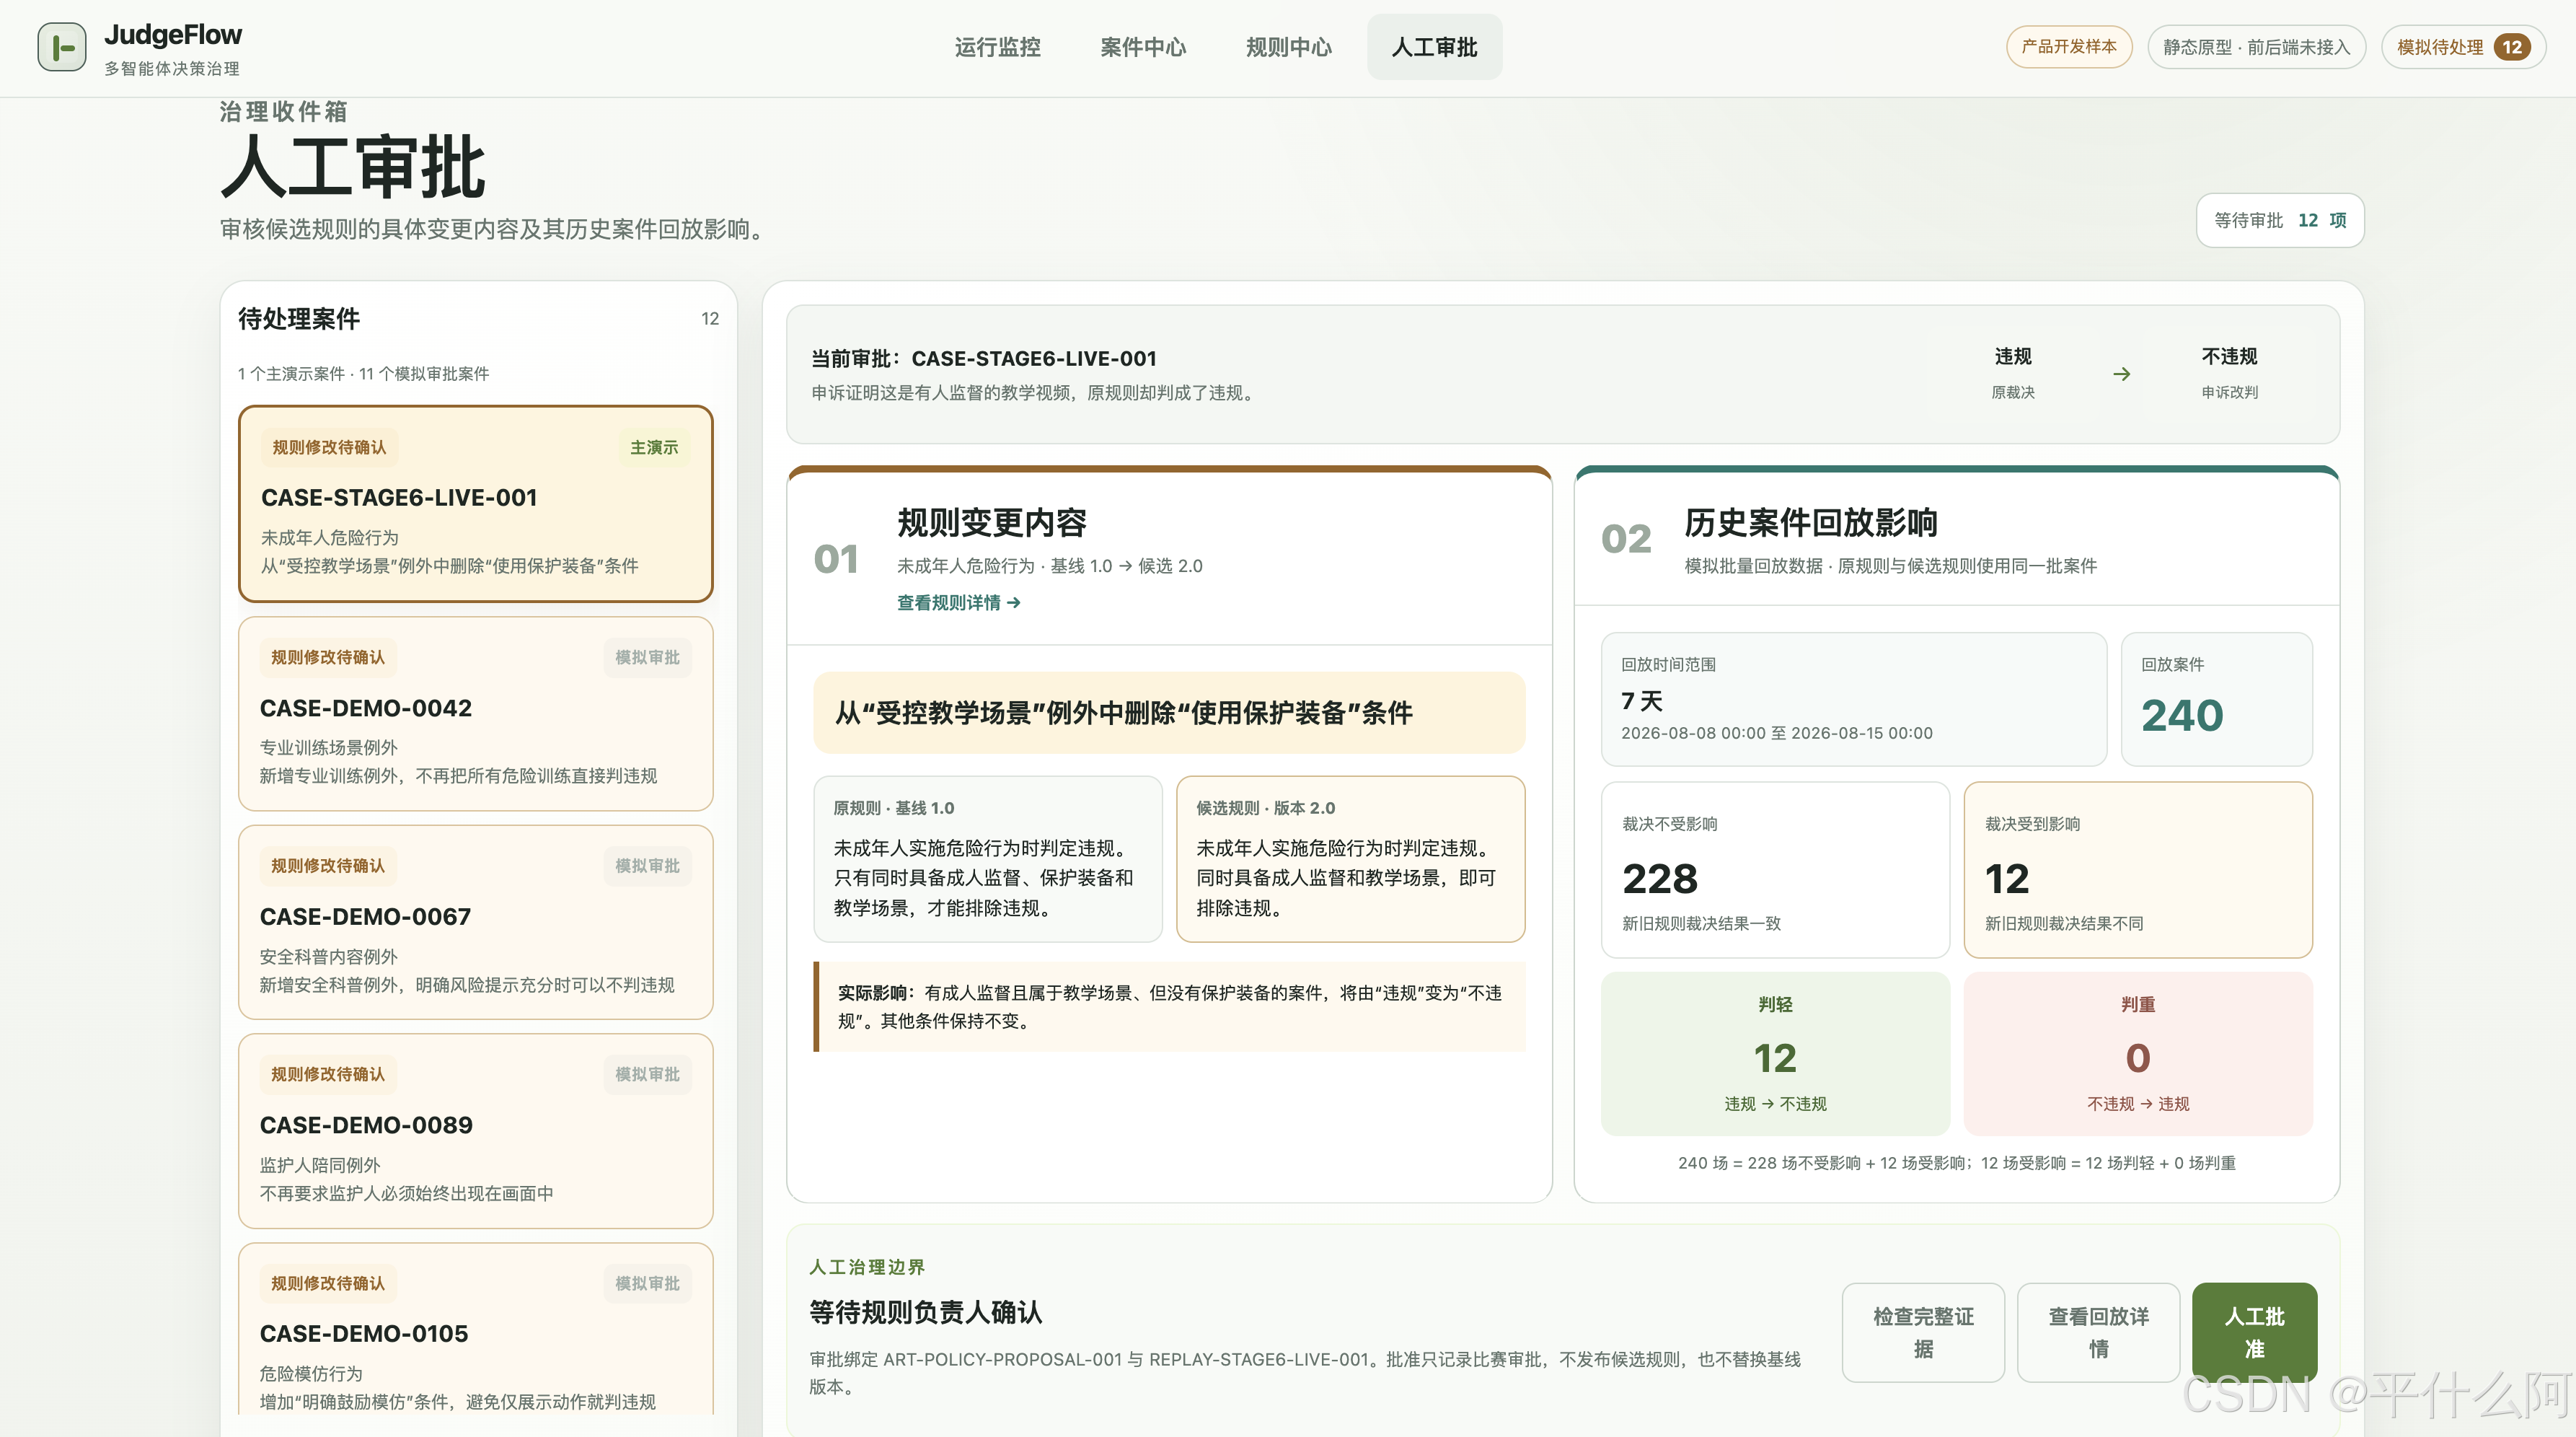
Task: Select case CASE-STAGE6-LIVE-001 card
Action: [x=476, y=504]
